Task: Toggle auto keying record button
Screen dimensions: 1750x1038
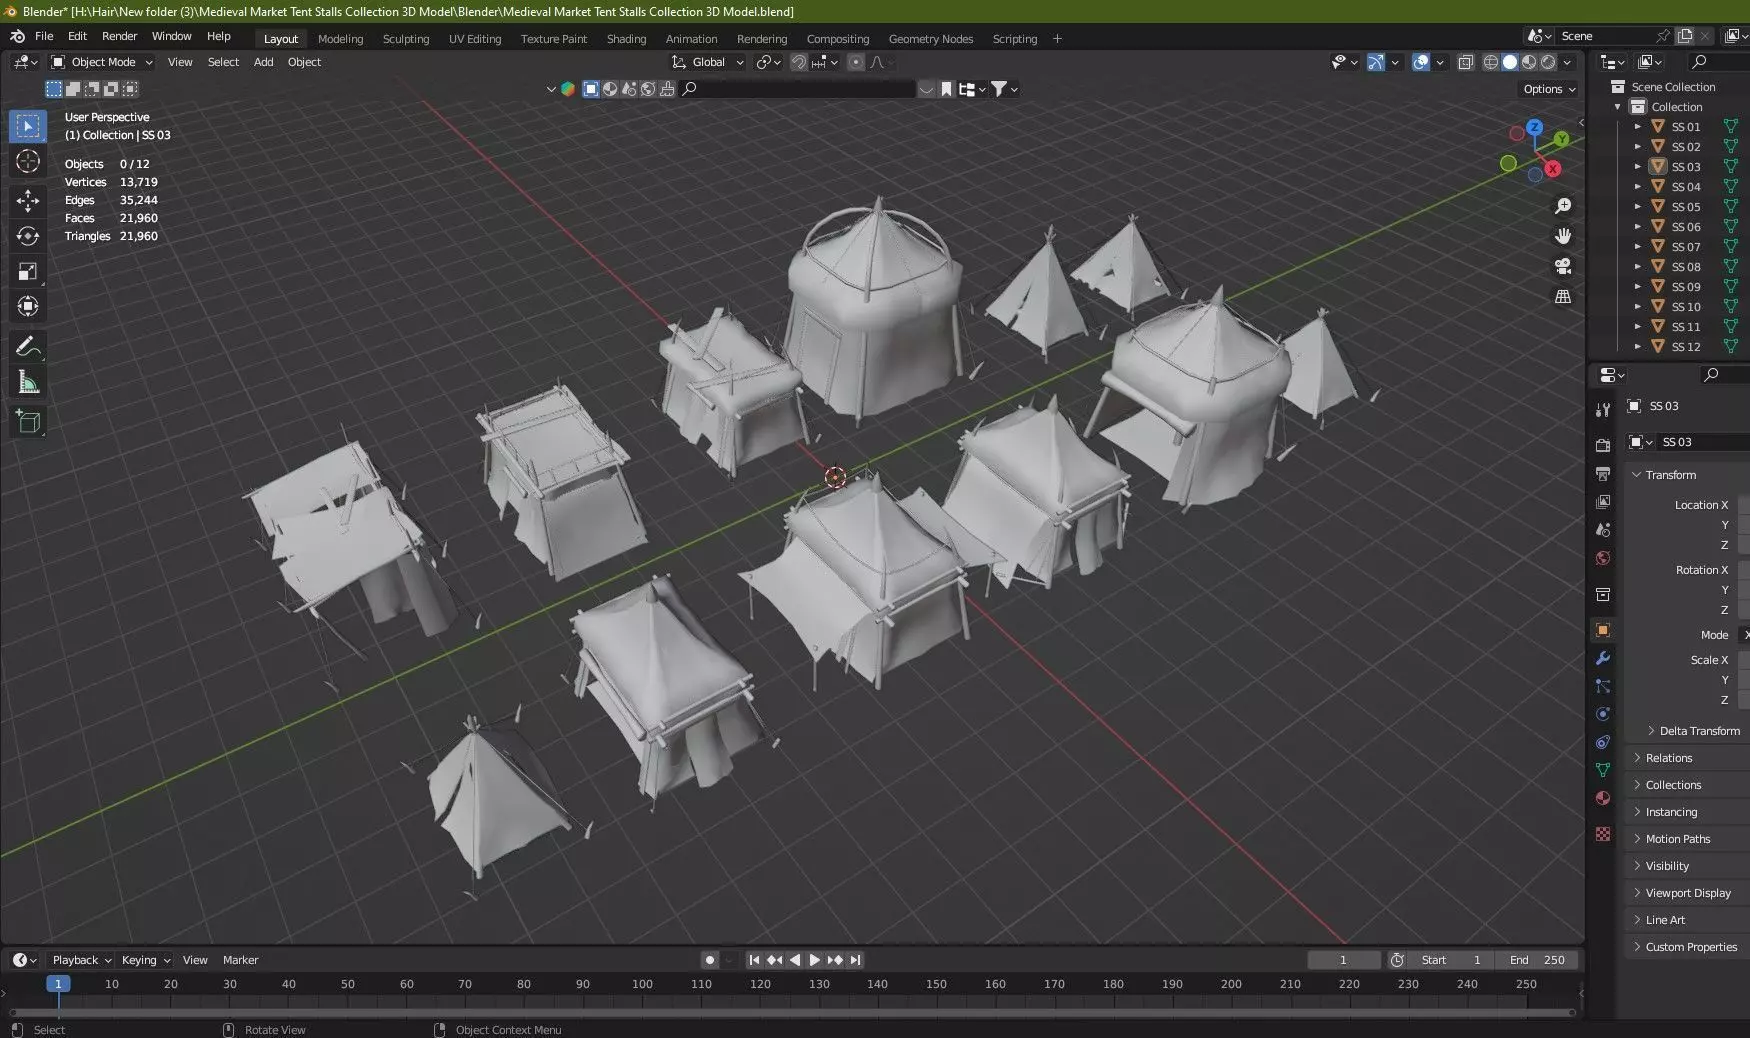Action: (x=709, y=960)
